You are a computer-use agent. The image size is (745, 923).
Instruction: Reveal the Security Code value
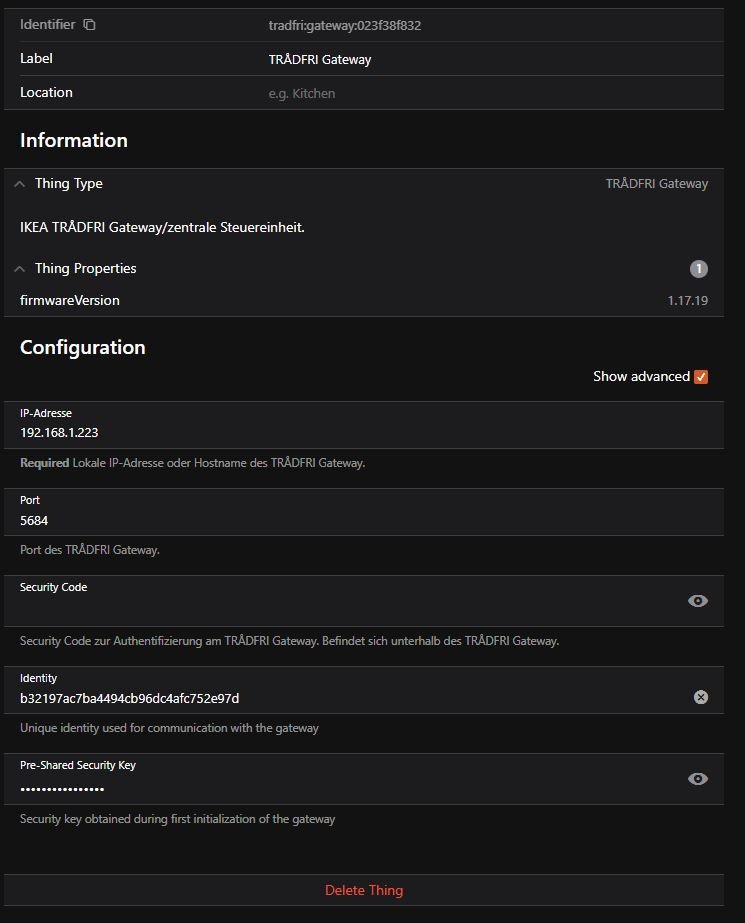click(x=698, y=601)
